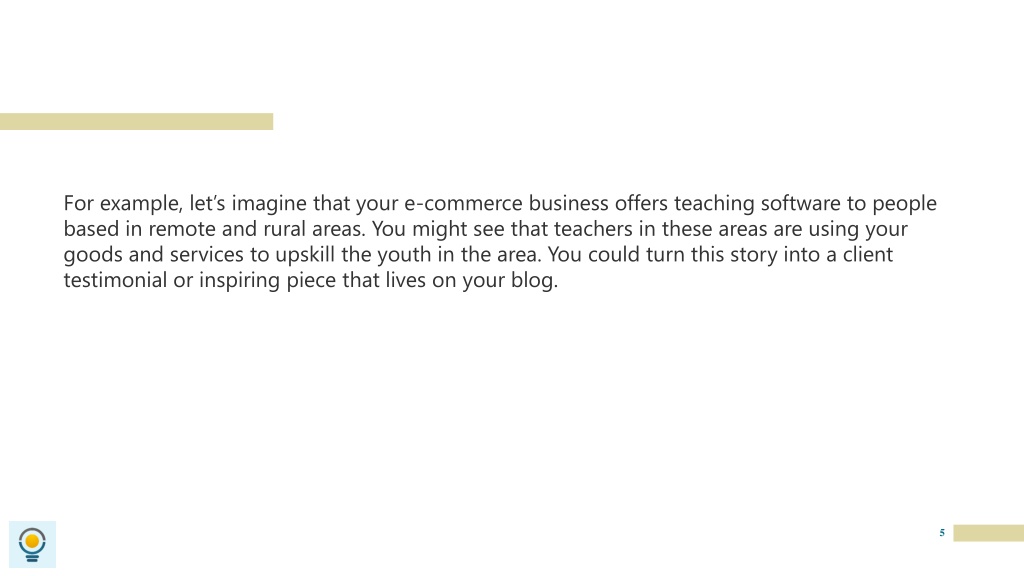
Task: Click the lightbulb logo icon
Action: 32,544
